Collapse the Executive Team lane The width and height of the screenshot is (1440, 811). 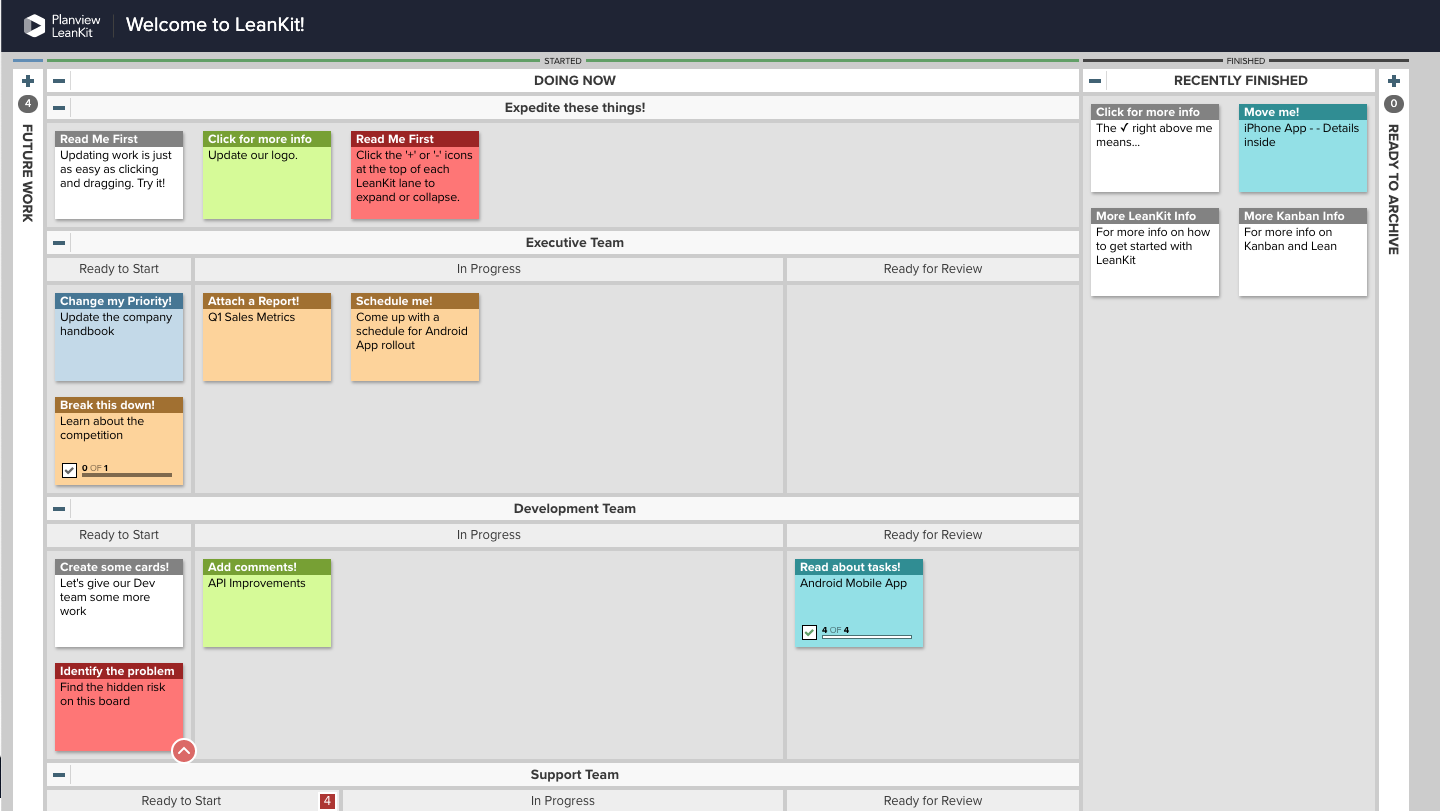pos(58,242)
